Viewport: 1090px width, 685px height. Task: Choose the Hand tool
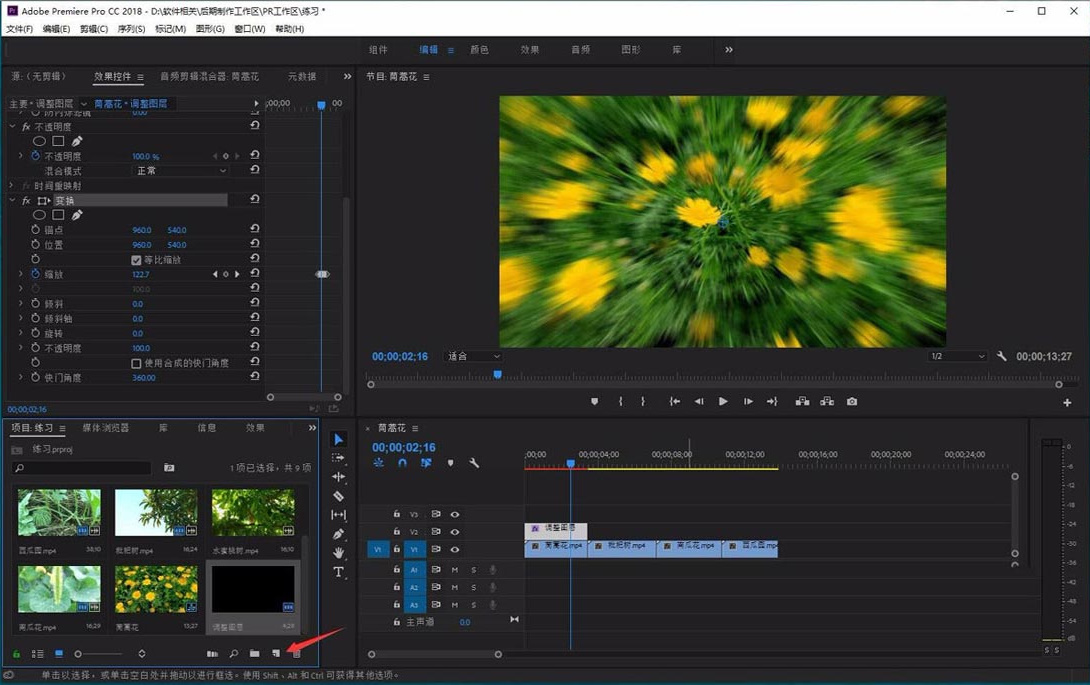click(338, 553)
